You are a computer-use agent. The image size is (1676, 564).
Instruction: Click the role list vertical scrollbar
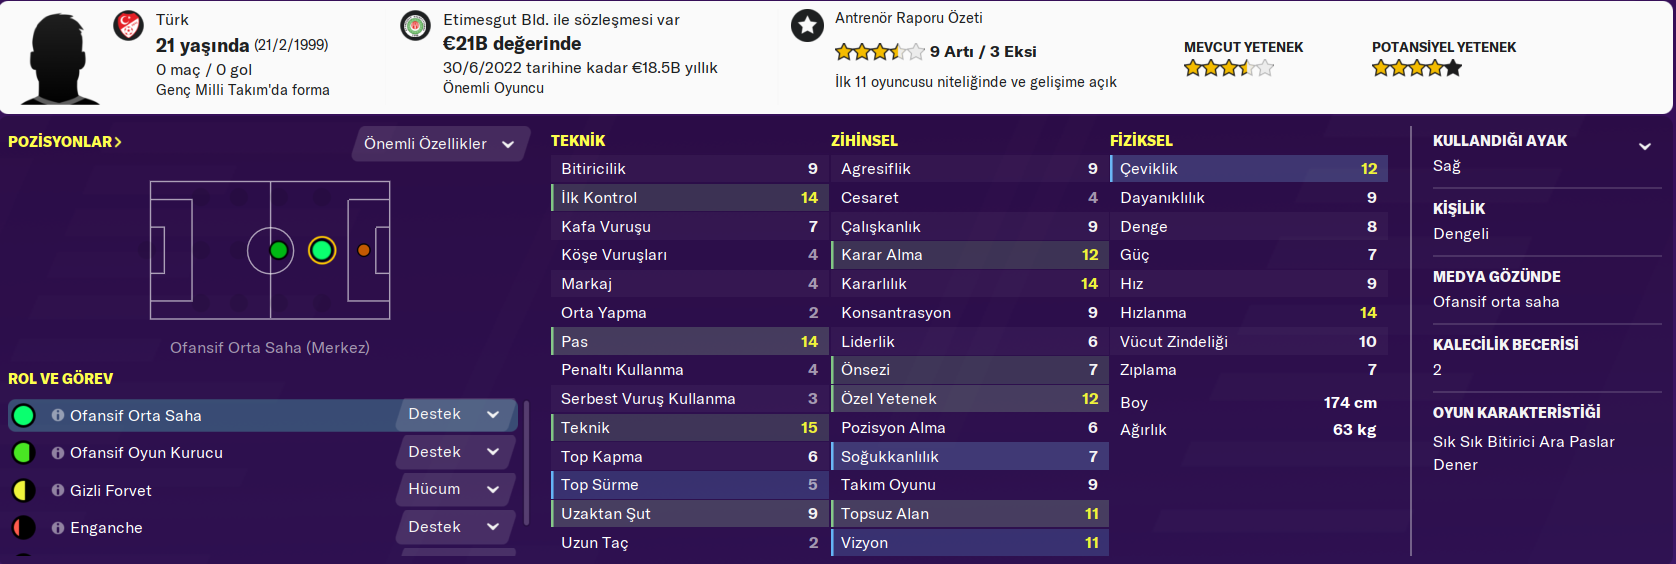pyautogui.click(x=525, y=460)
